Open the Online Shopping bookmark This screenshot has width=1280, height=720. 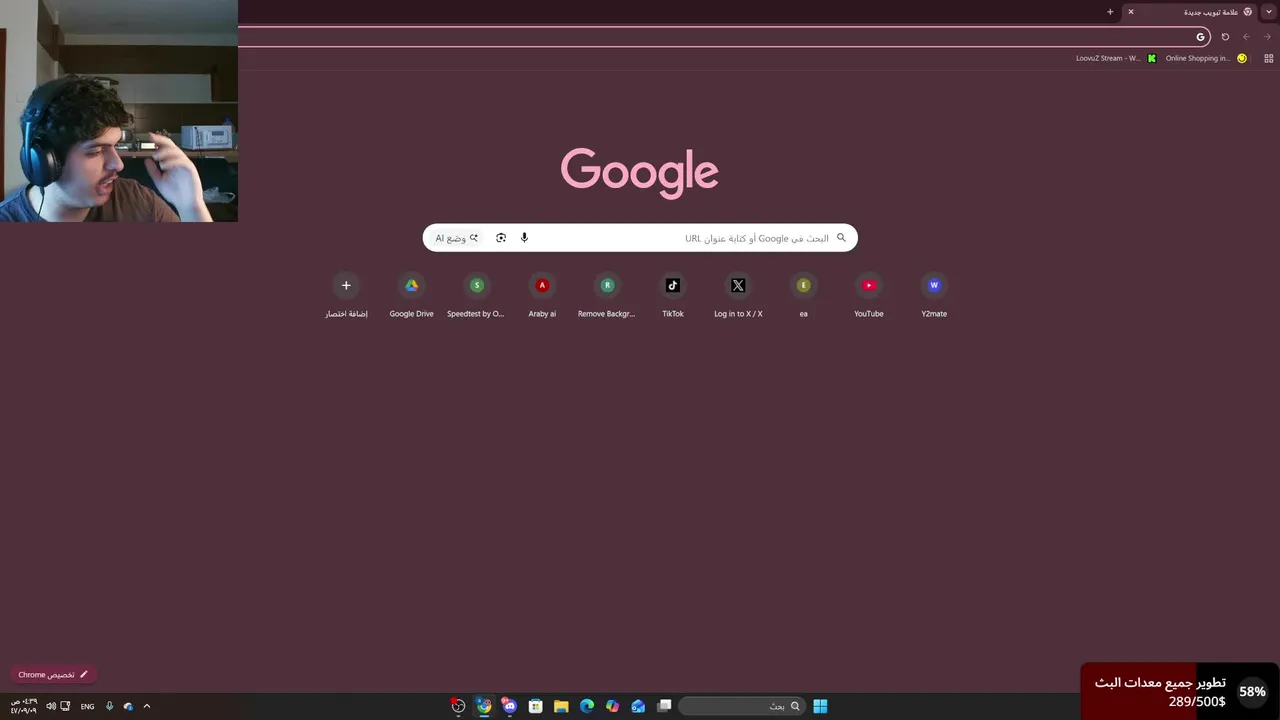[1206, 58]
